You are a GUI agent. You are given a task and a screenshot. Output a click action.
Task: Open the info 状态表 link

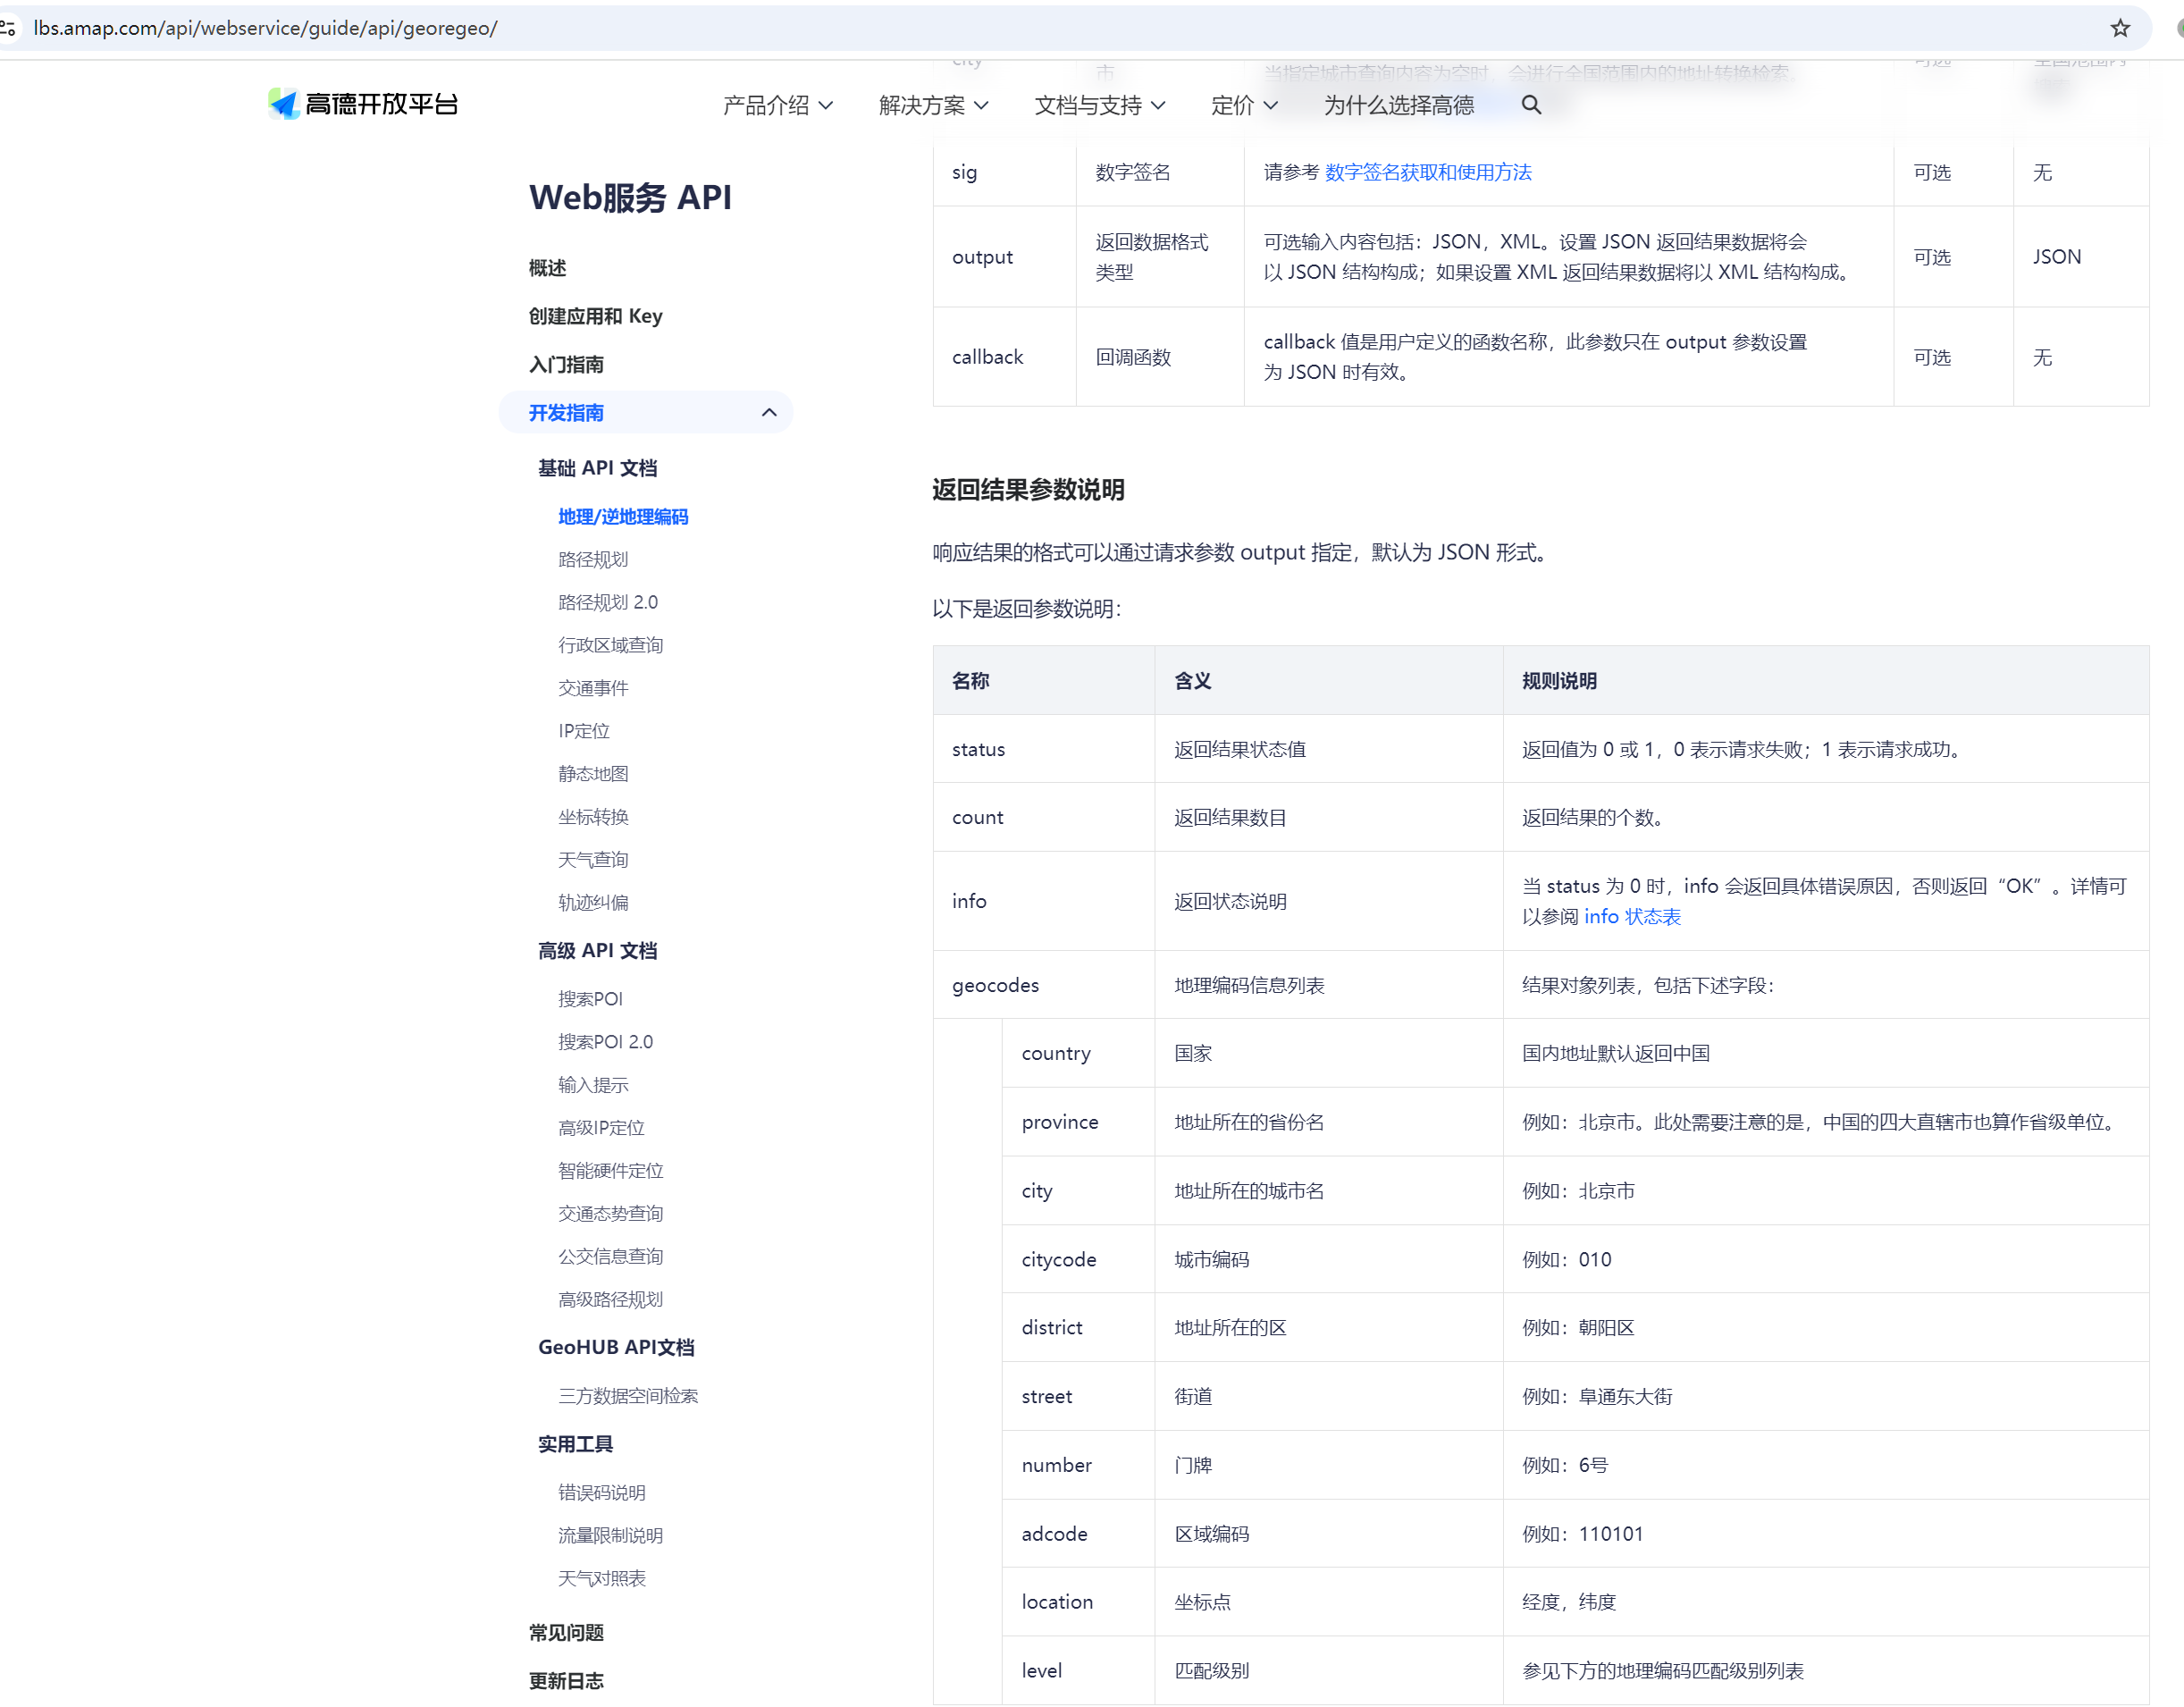[1632, 917]
